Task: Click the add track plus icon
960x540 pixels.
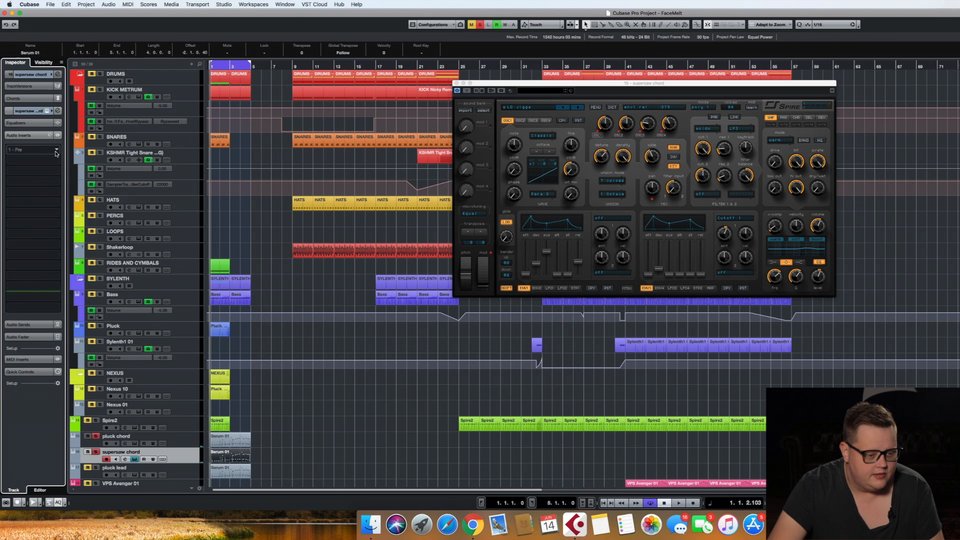Action: (x=191, y=64)
